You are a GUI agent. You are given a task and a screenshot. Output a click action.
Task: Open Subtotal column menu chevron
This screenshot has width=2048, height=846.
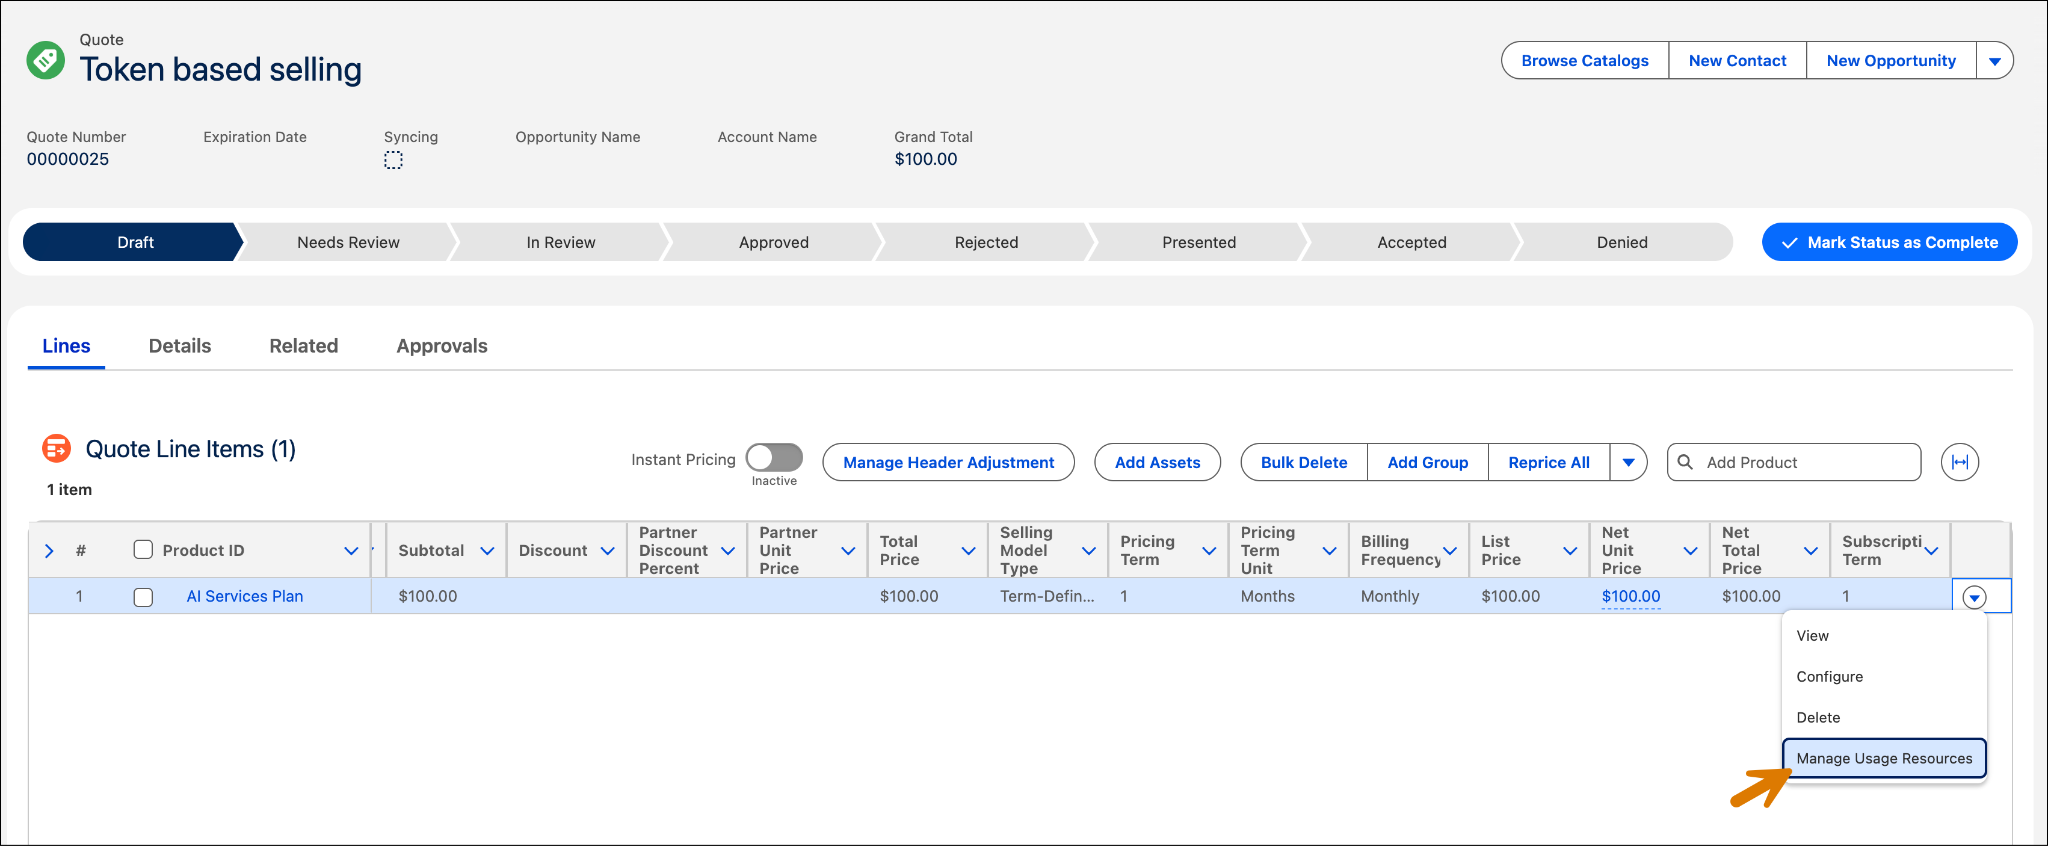click(x=487, y=550)
